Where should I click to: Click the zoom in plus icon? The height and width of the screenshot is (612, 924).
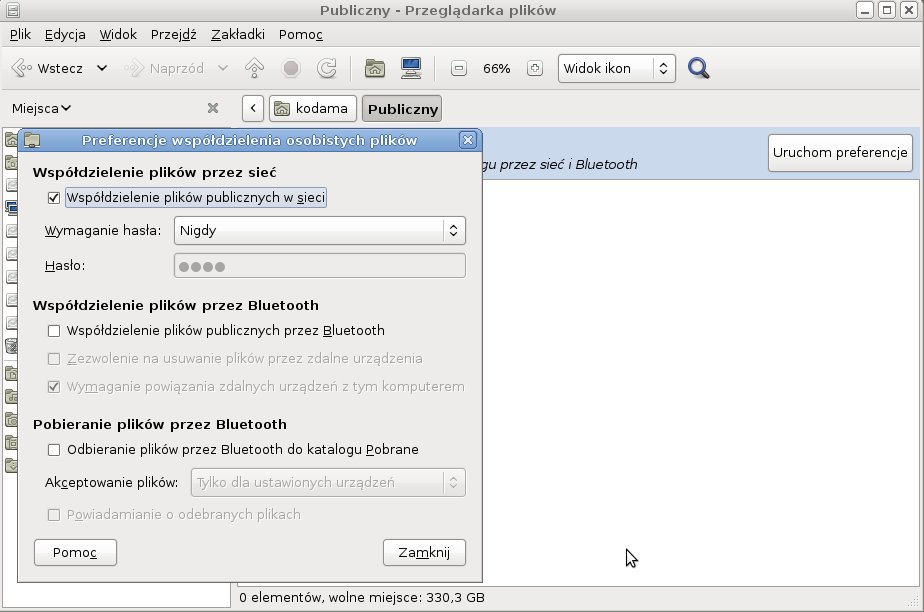click(x=535, y=69)
